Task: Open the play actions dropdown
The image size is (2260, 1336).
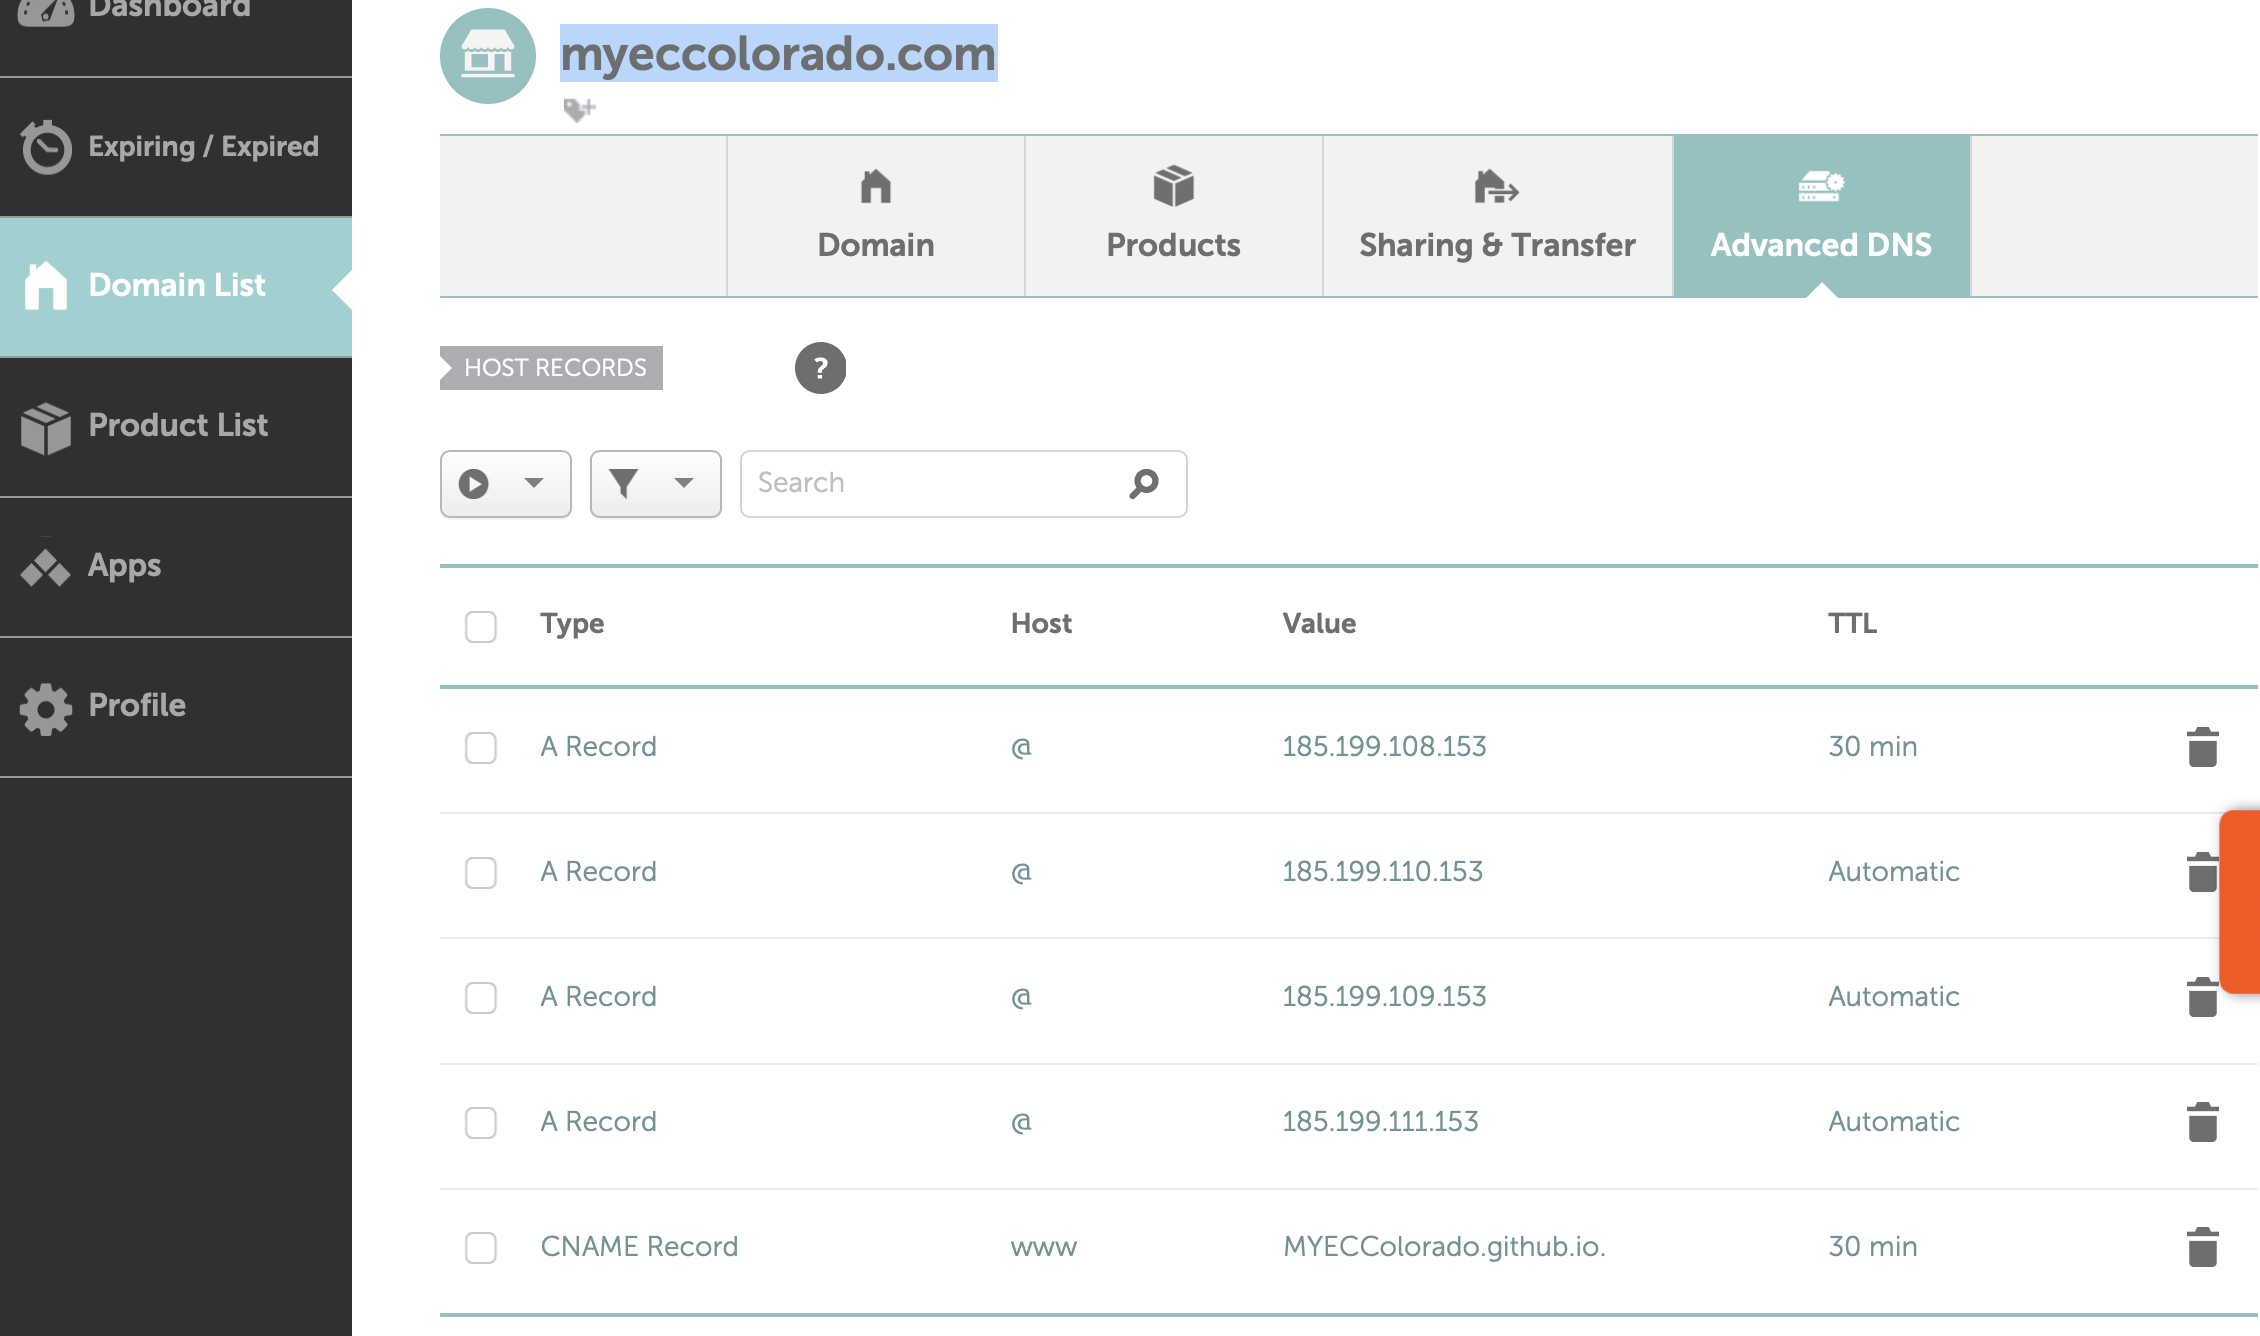Action: point(505,484)
